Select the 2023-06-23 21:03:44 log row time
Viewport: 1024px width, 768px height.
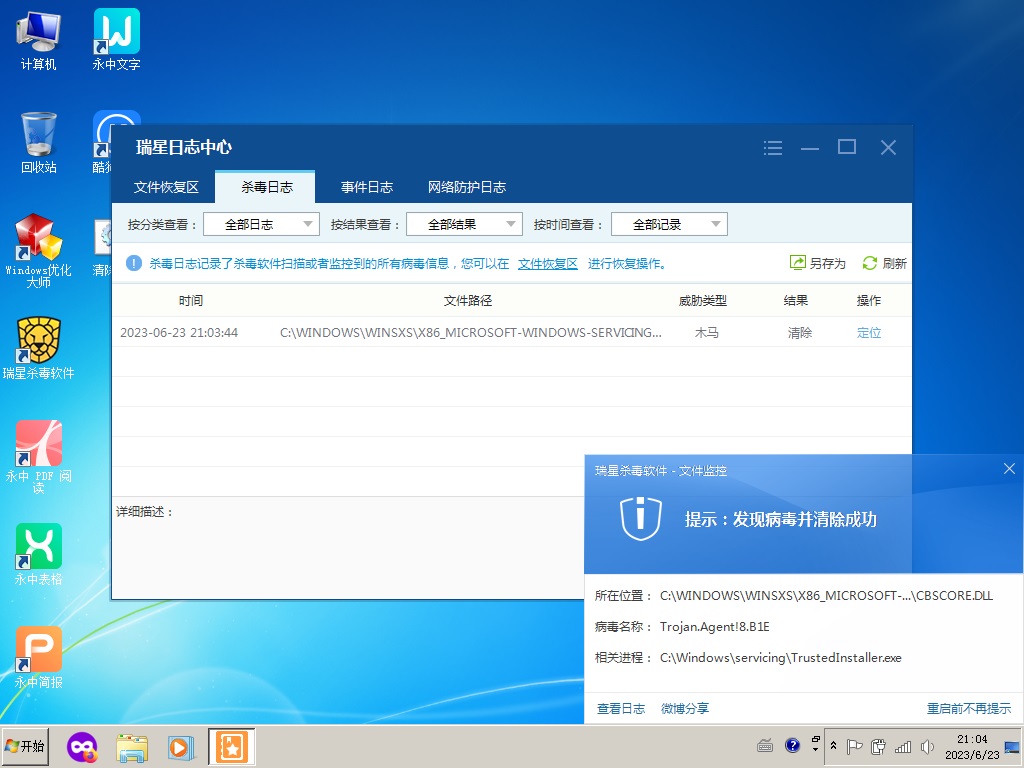[x=179, y=332]
